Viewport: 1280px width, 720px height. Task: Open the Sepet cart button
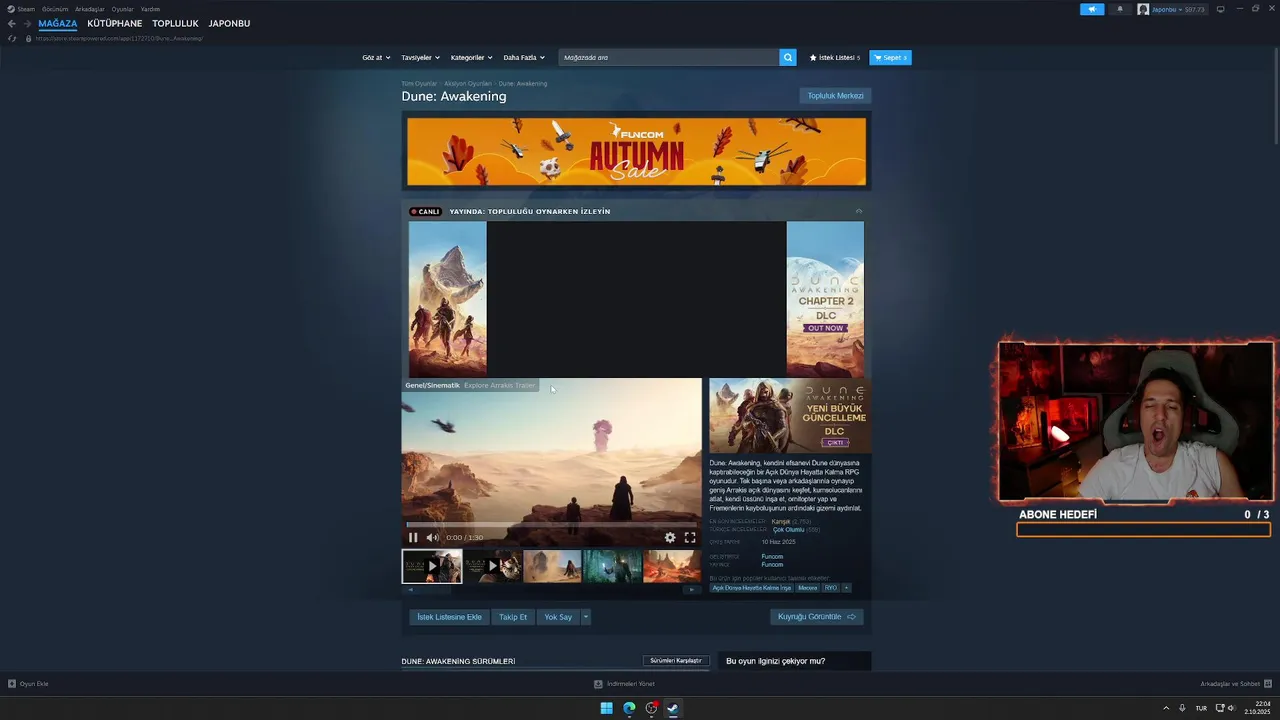coord(890,57)
